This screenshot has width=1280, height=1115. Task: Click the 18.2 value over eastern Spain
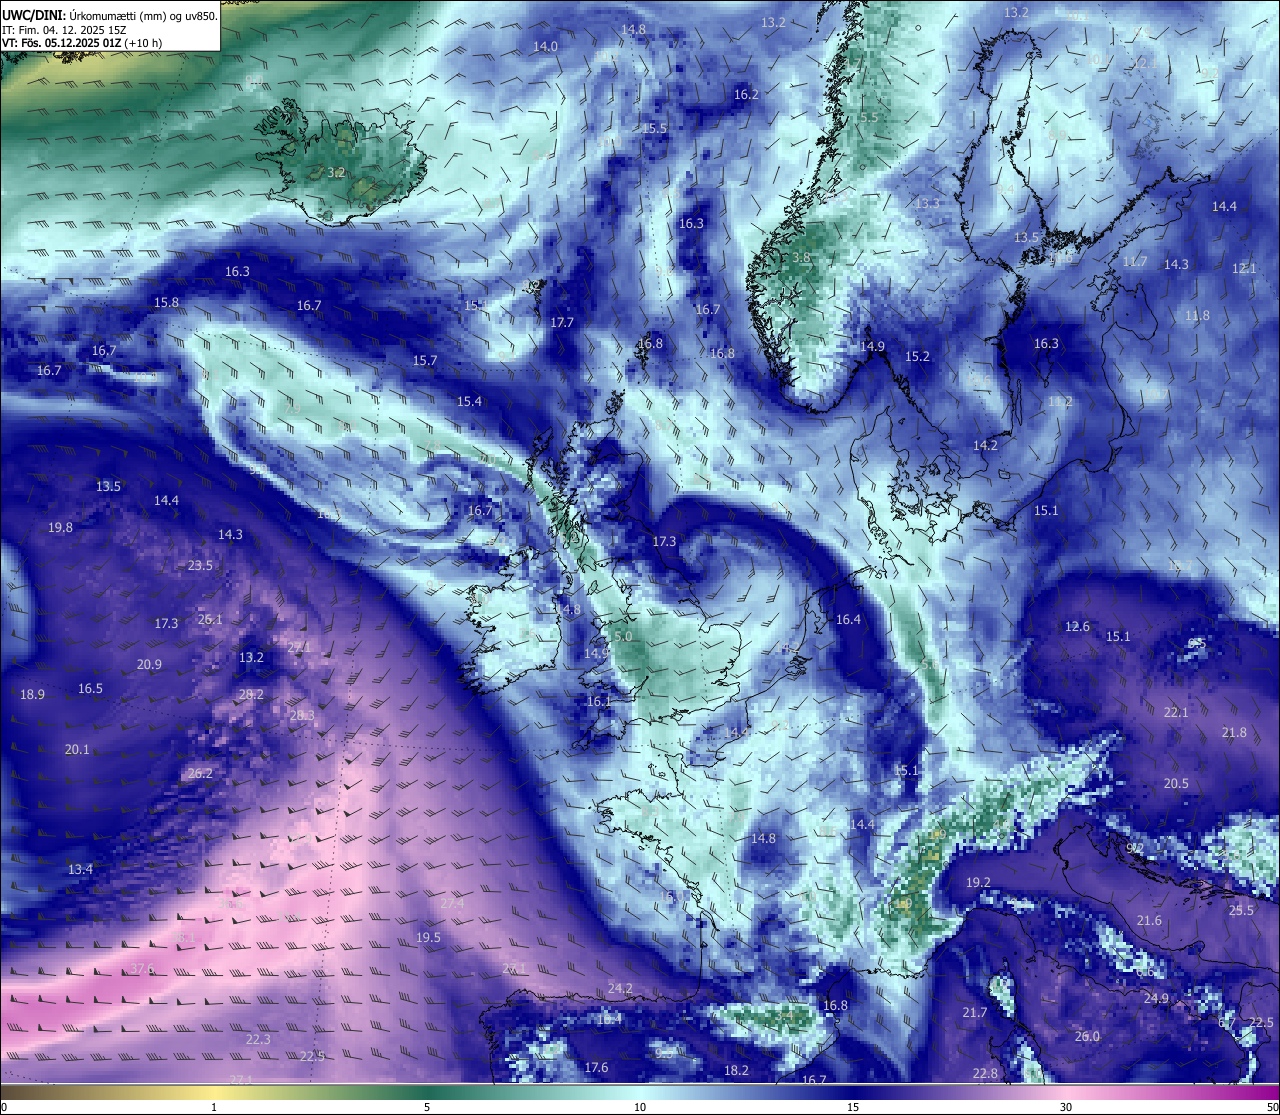[736, 1070]
